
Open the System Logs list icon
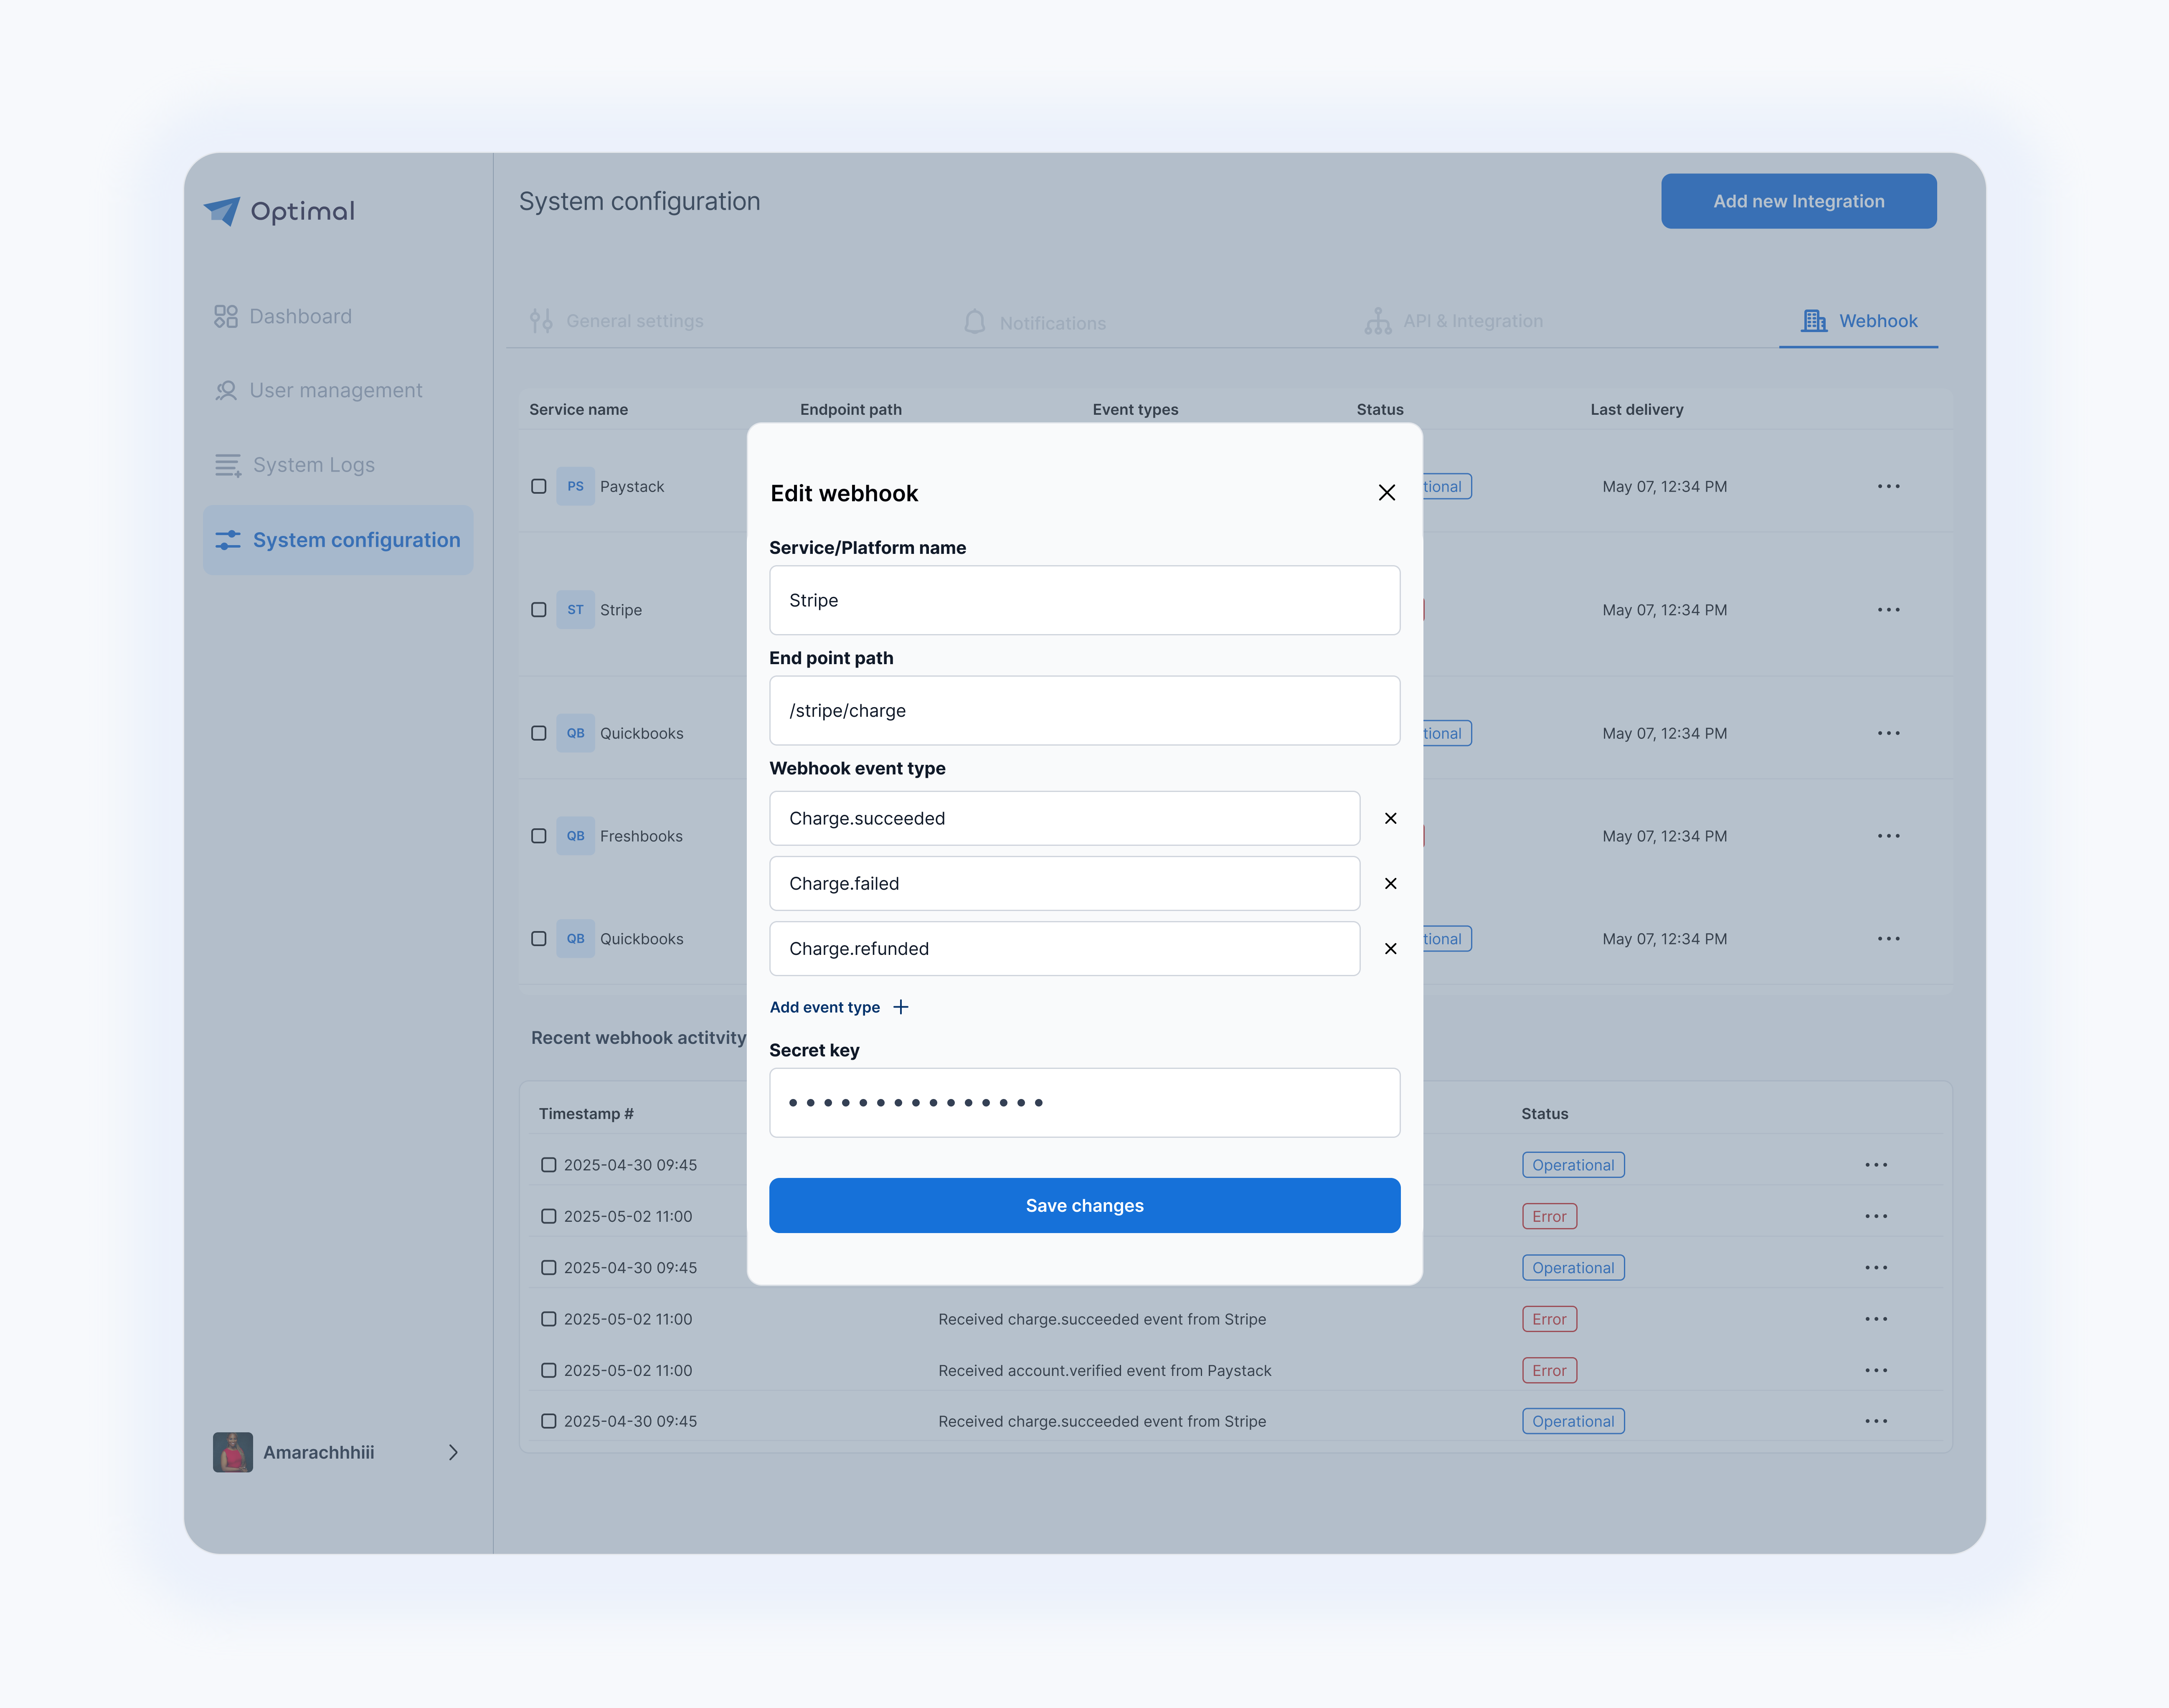tap(228, 465)
